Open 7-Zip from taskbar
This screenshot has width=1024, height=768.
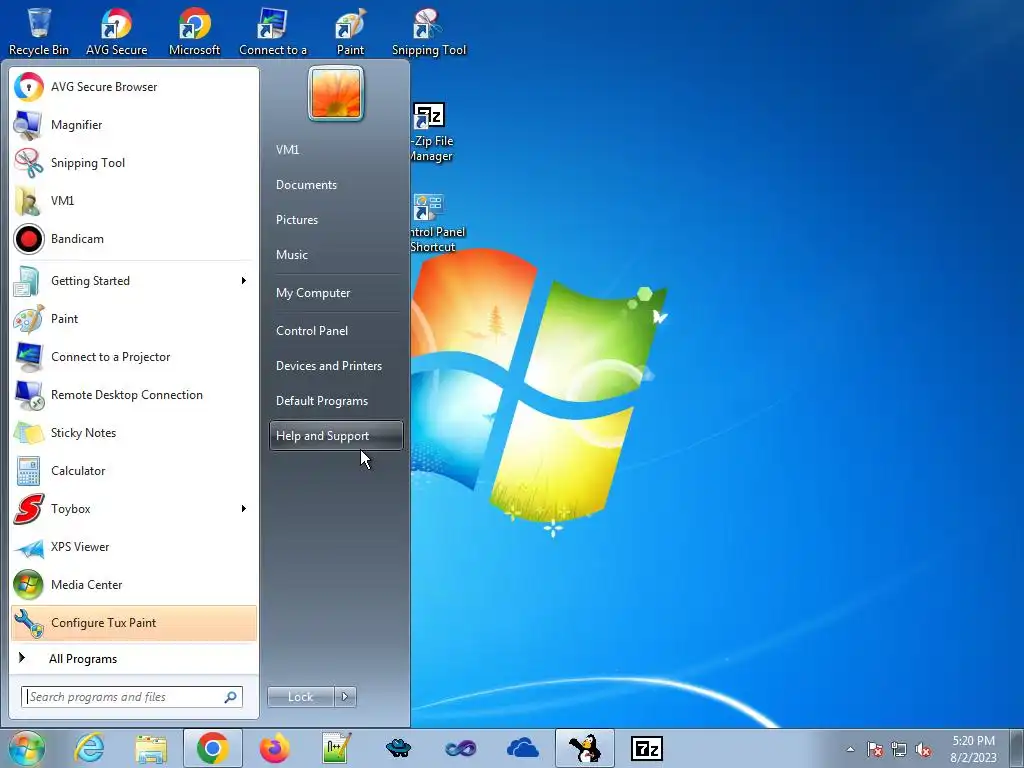tap(647, 748)
